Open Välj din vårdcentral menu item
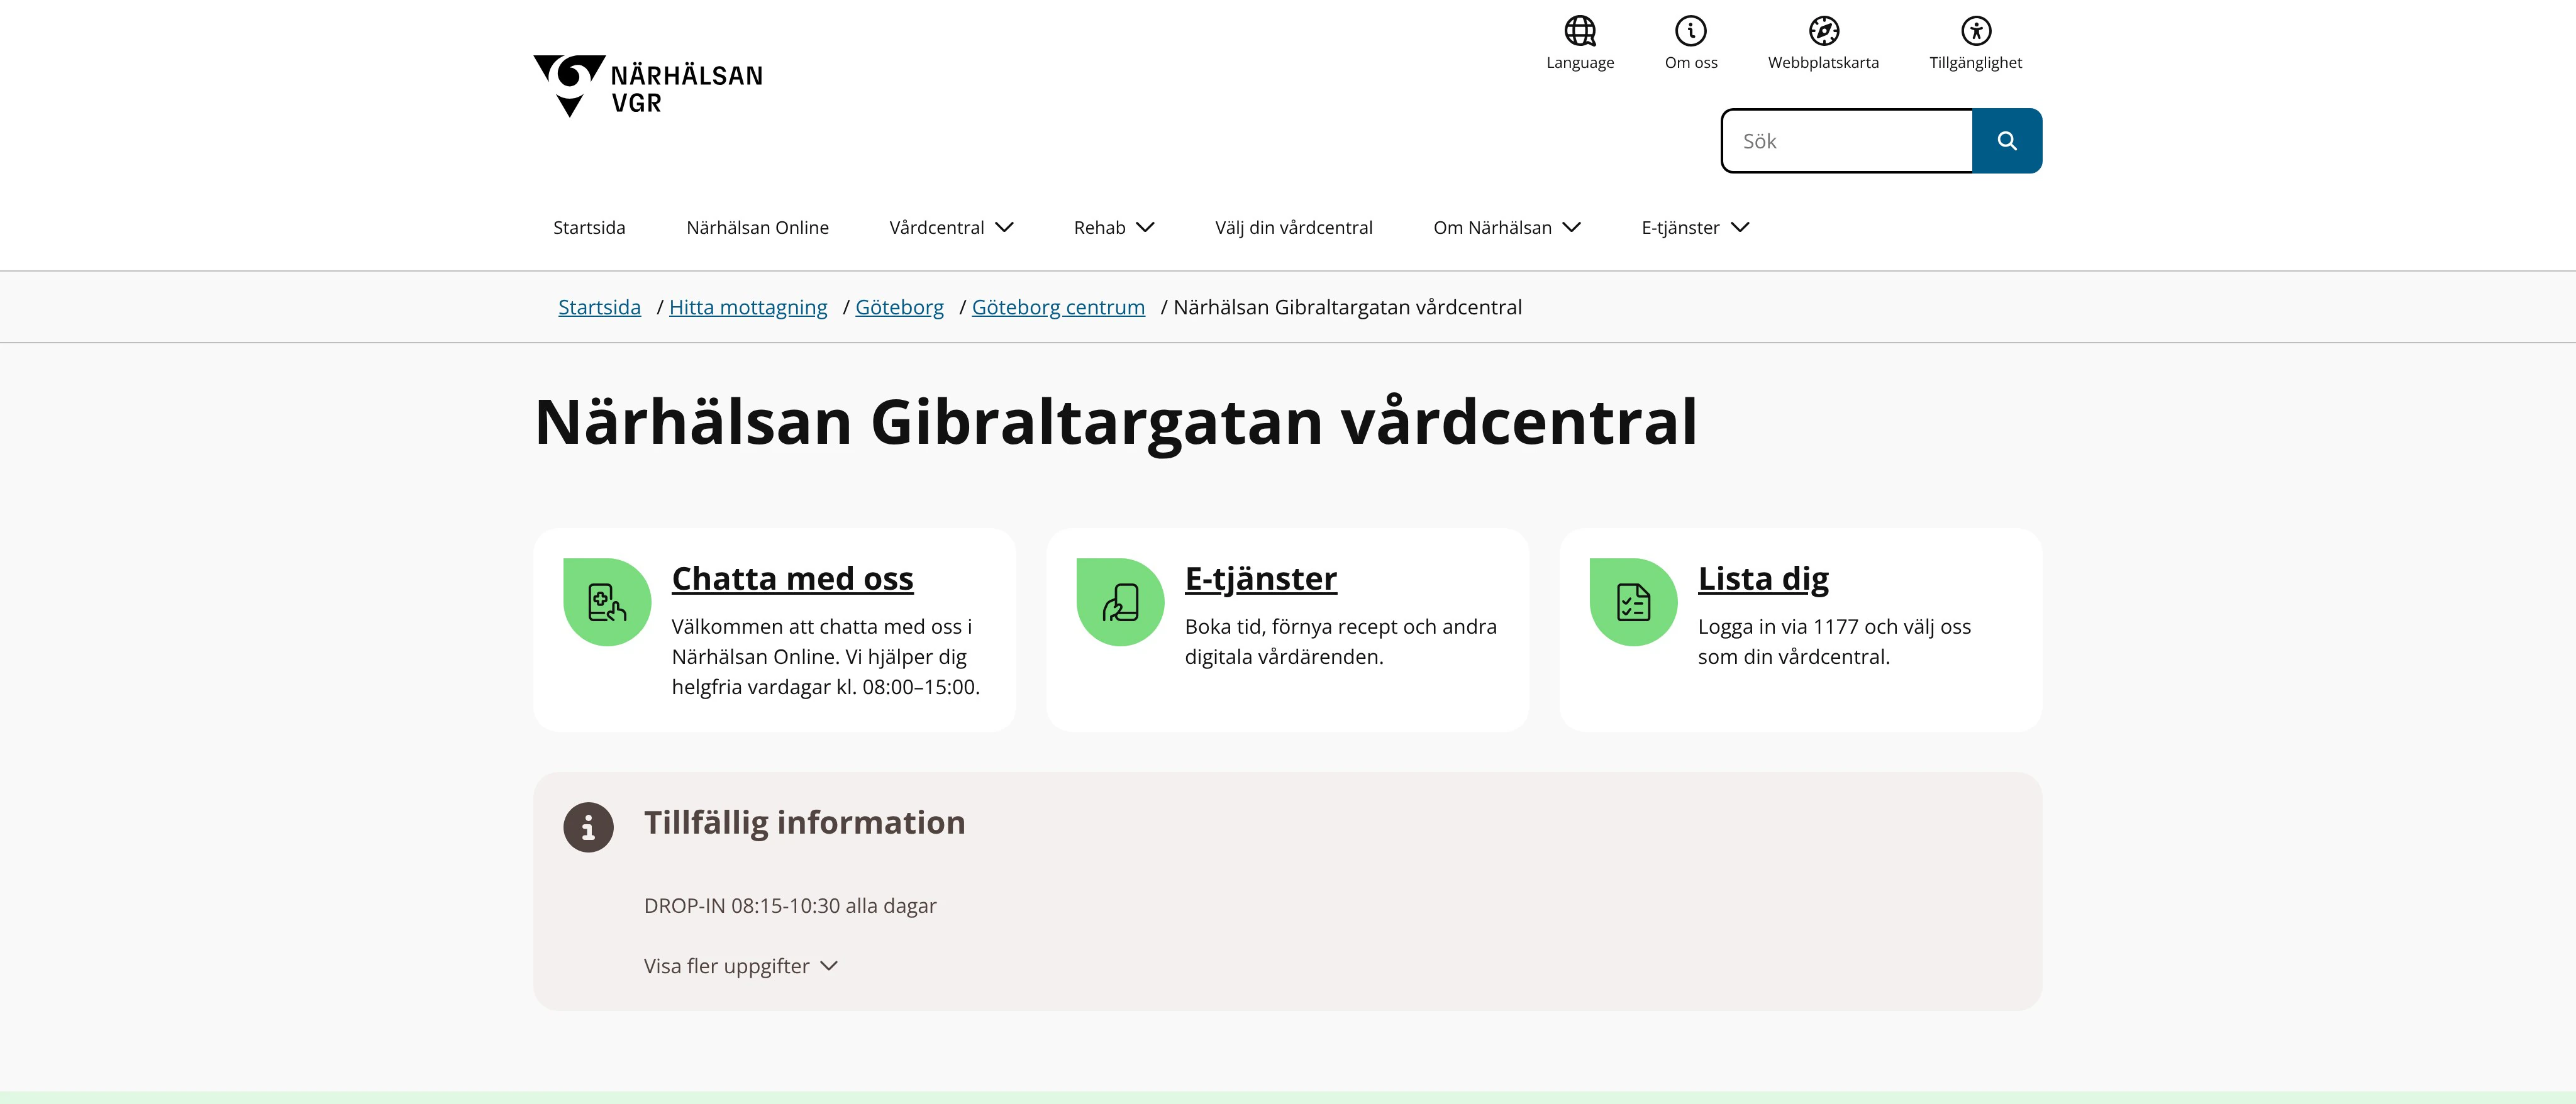This screenshot has height=1104, width=2576. (1293, 228)
